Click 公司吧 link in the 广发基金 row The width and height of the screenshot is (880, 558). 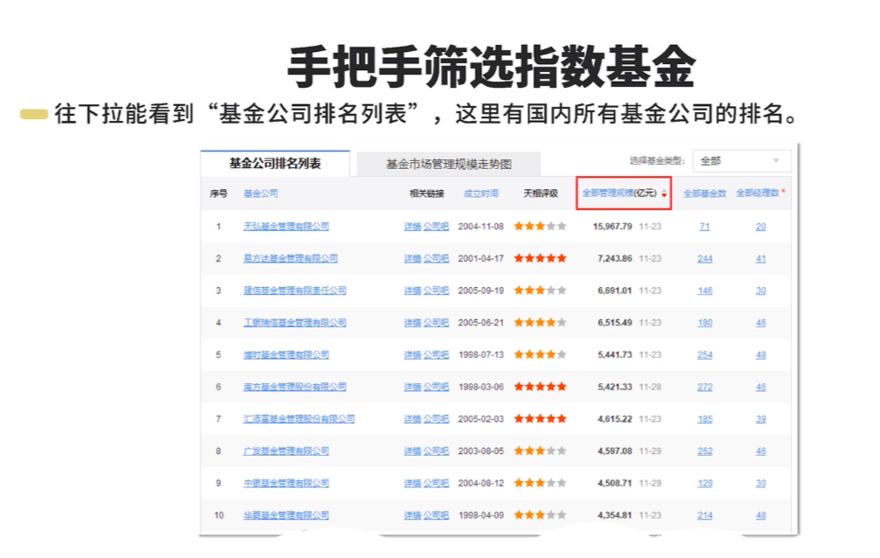tap(436, 451)
